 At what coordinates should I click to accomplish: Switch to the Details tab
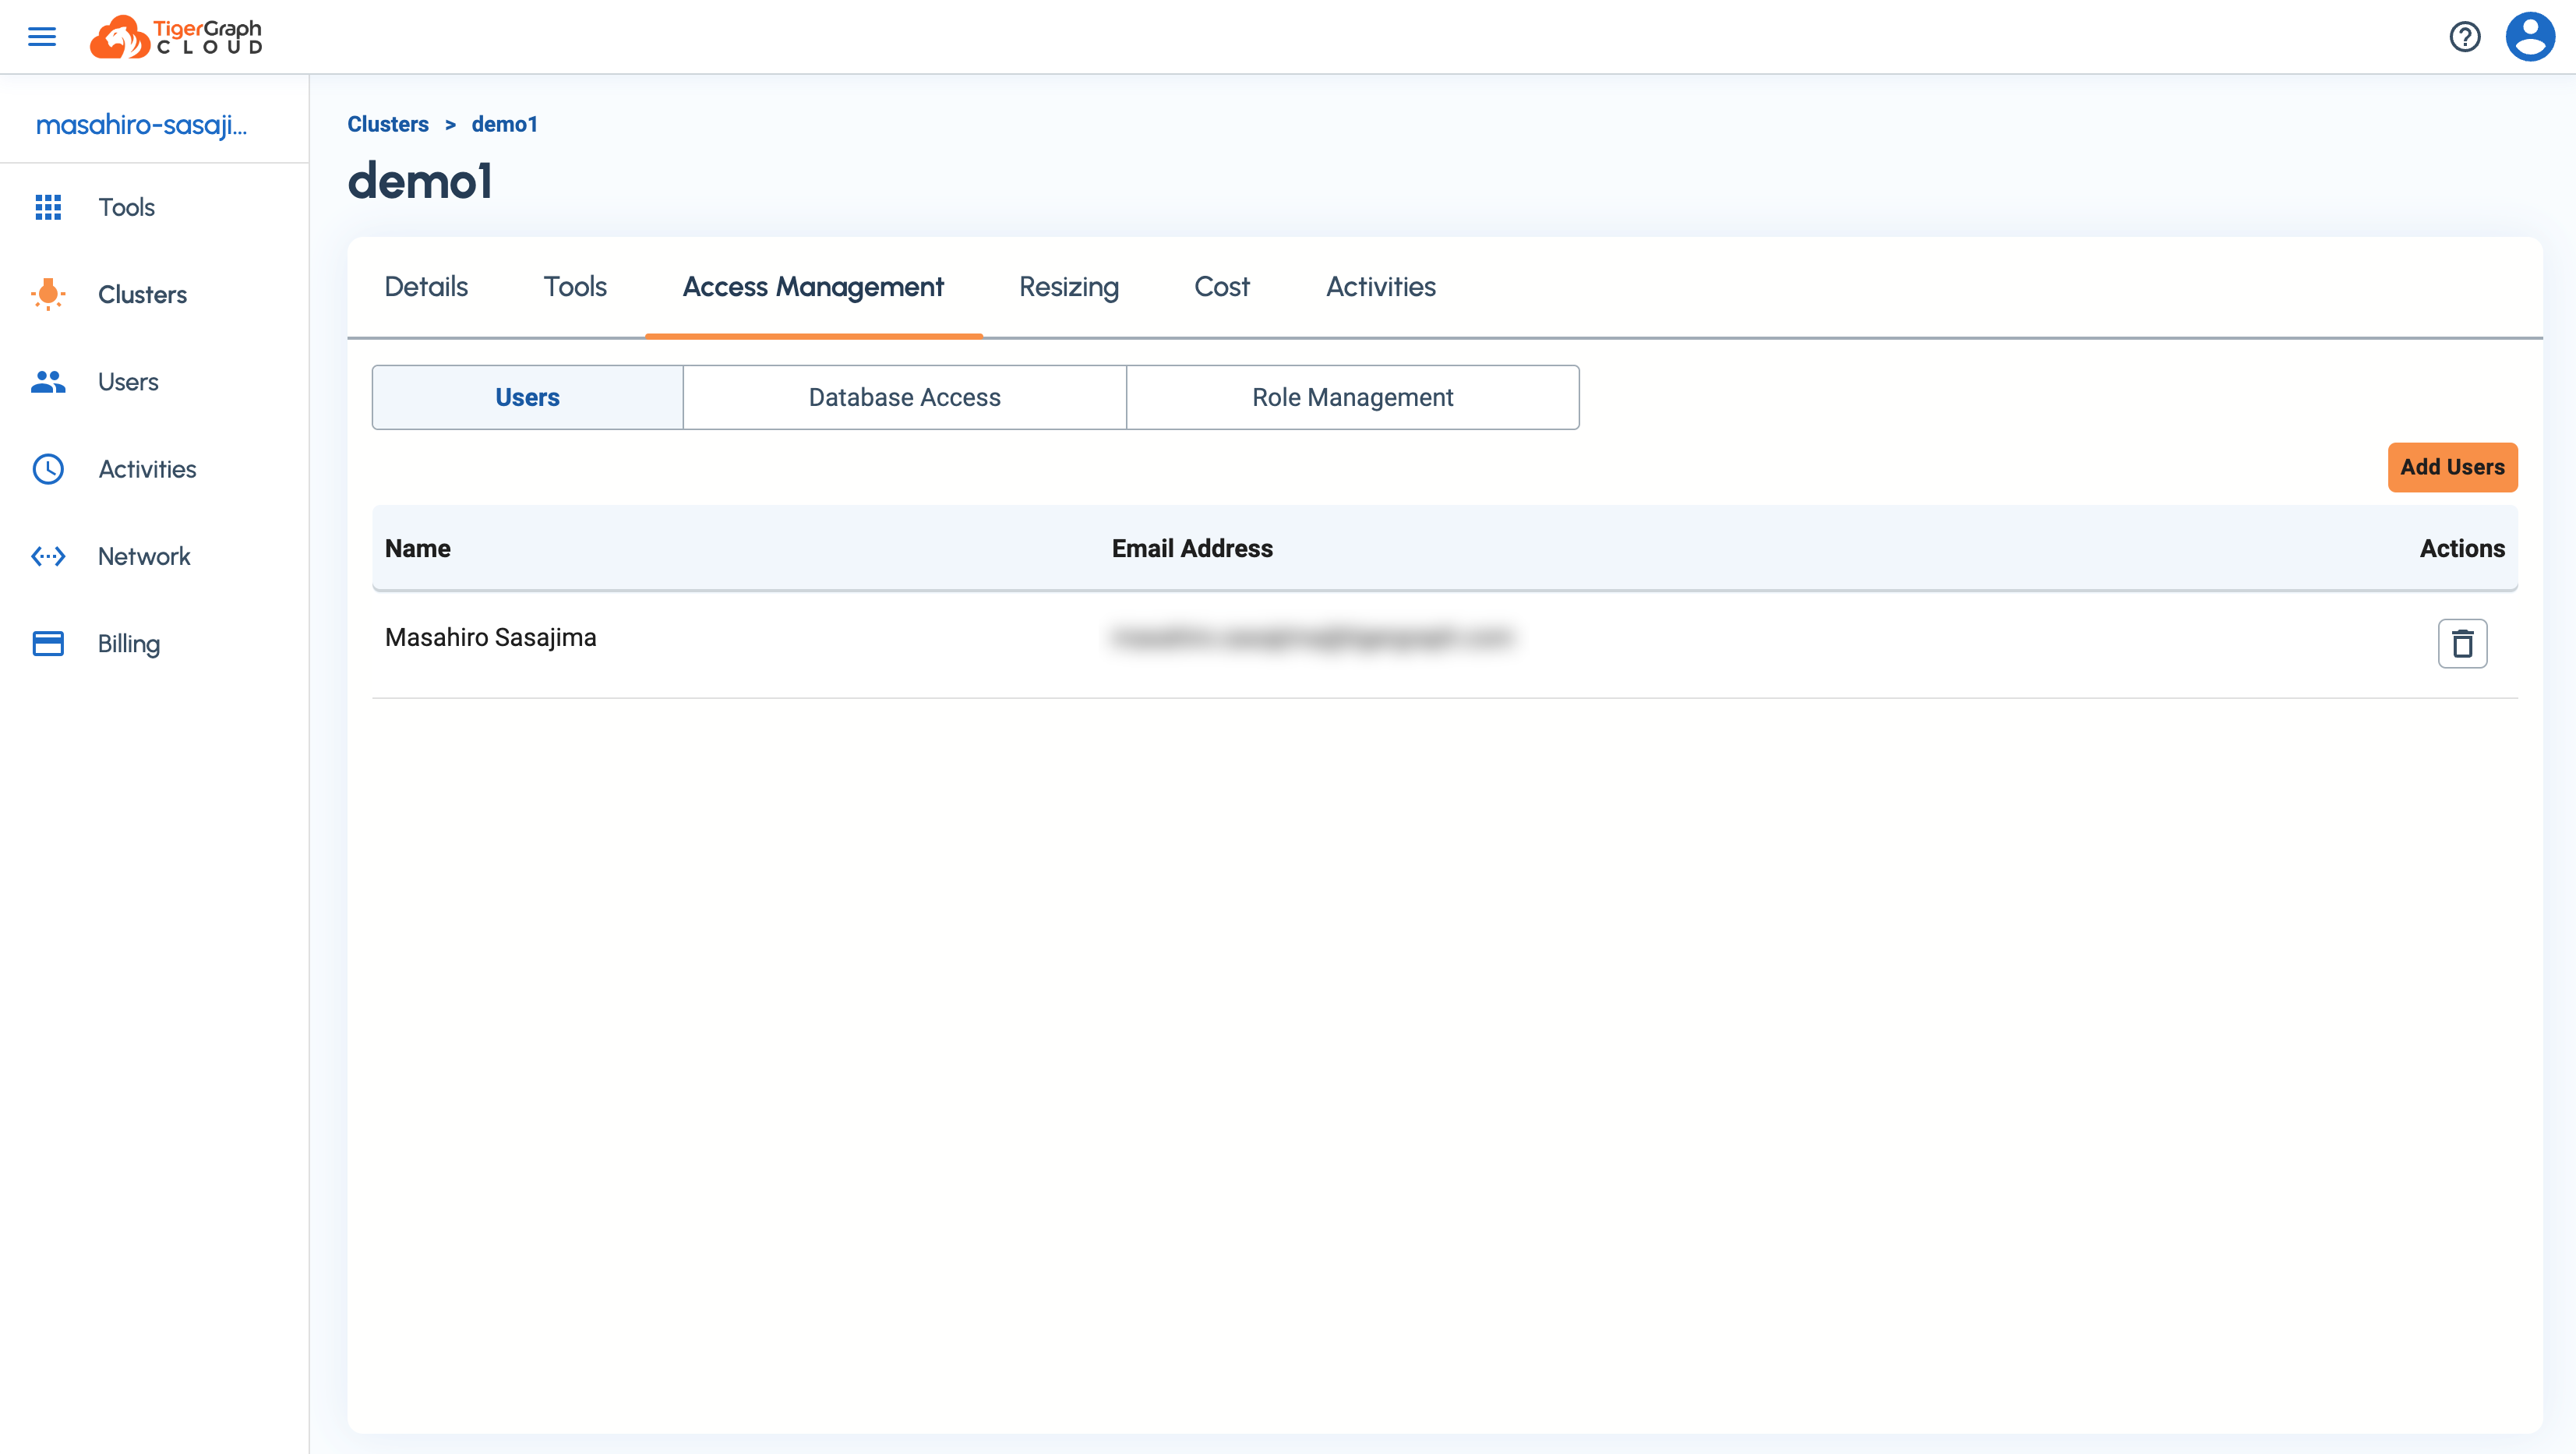tap(426, 287)
